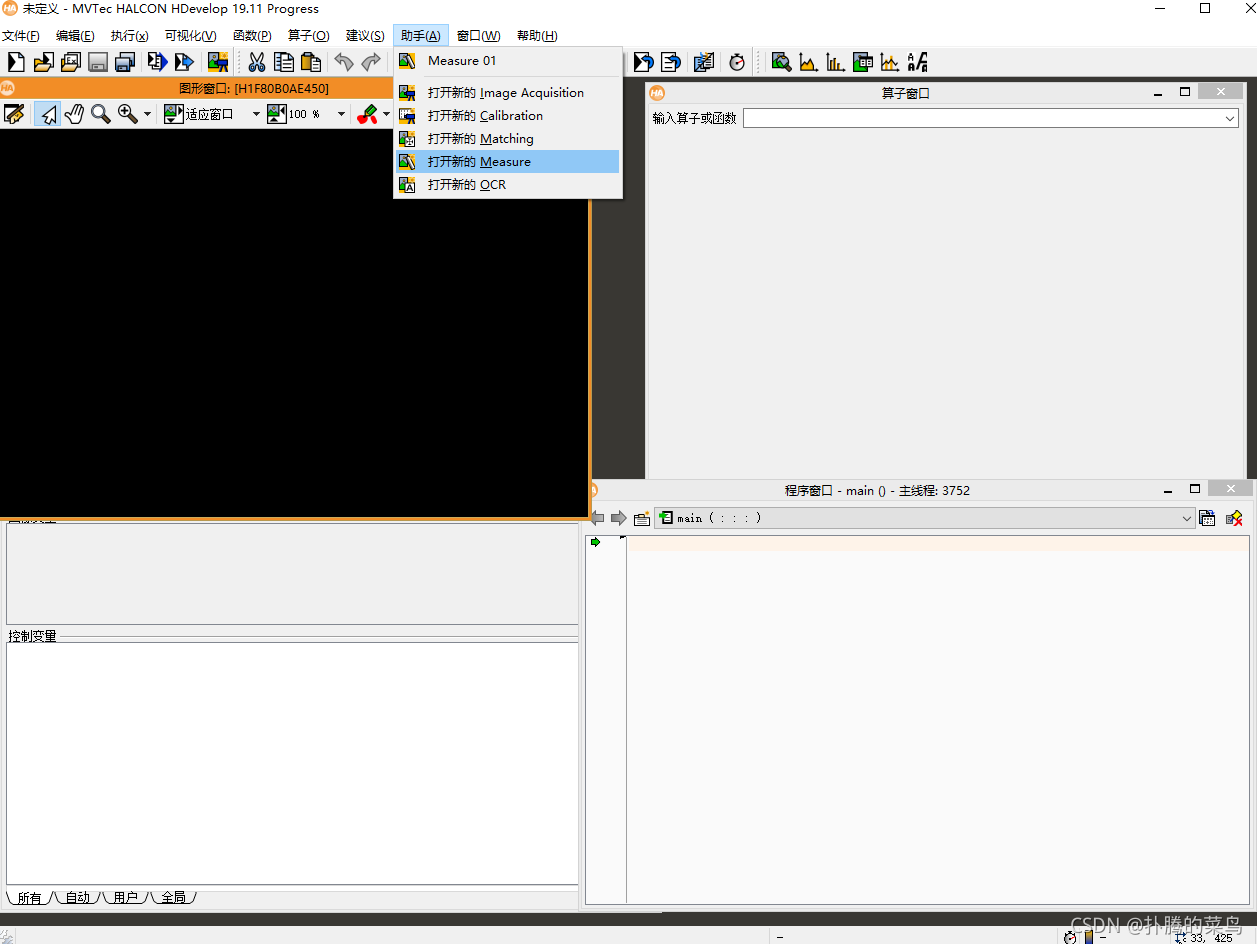Screen dimensions: 1257x944
Task: Click the zoom-in plus magnifier icon
Action: point(128,114)
